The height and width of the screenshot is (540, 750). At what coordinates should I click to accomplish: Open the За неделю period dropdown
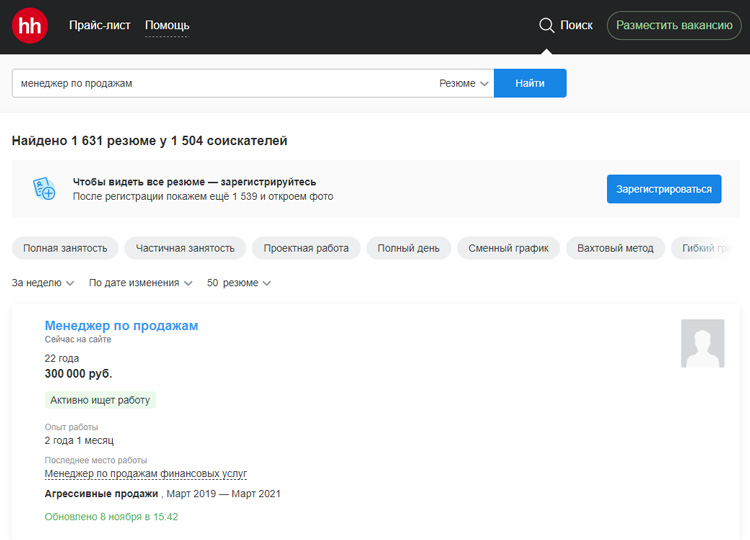43,283
